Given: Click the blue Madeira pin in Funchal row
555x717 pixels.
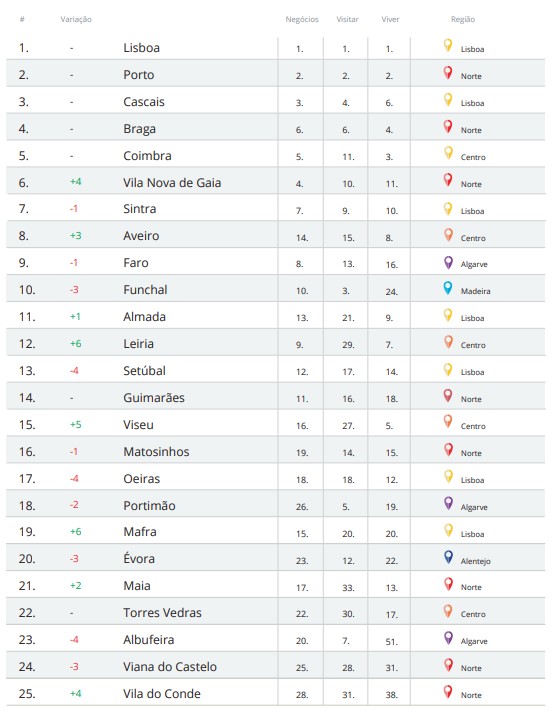Looking at the screenshot, I should point(448,288).
